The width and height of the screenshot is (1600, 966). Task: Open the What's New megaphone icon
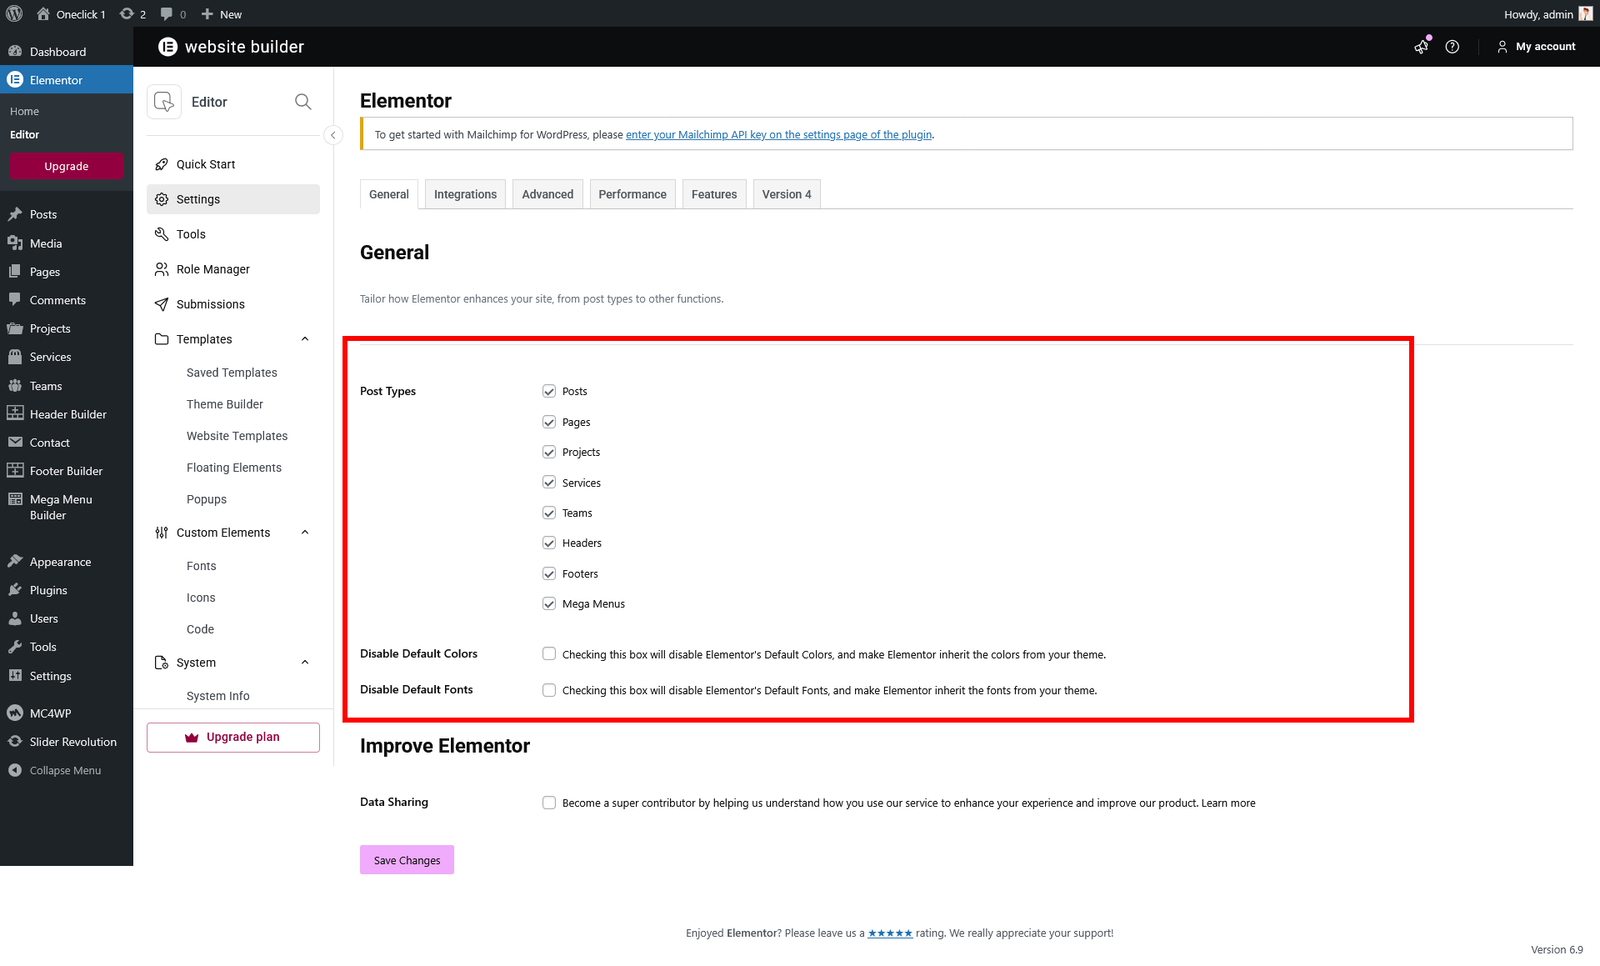[x=1421, y=47]
